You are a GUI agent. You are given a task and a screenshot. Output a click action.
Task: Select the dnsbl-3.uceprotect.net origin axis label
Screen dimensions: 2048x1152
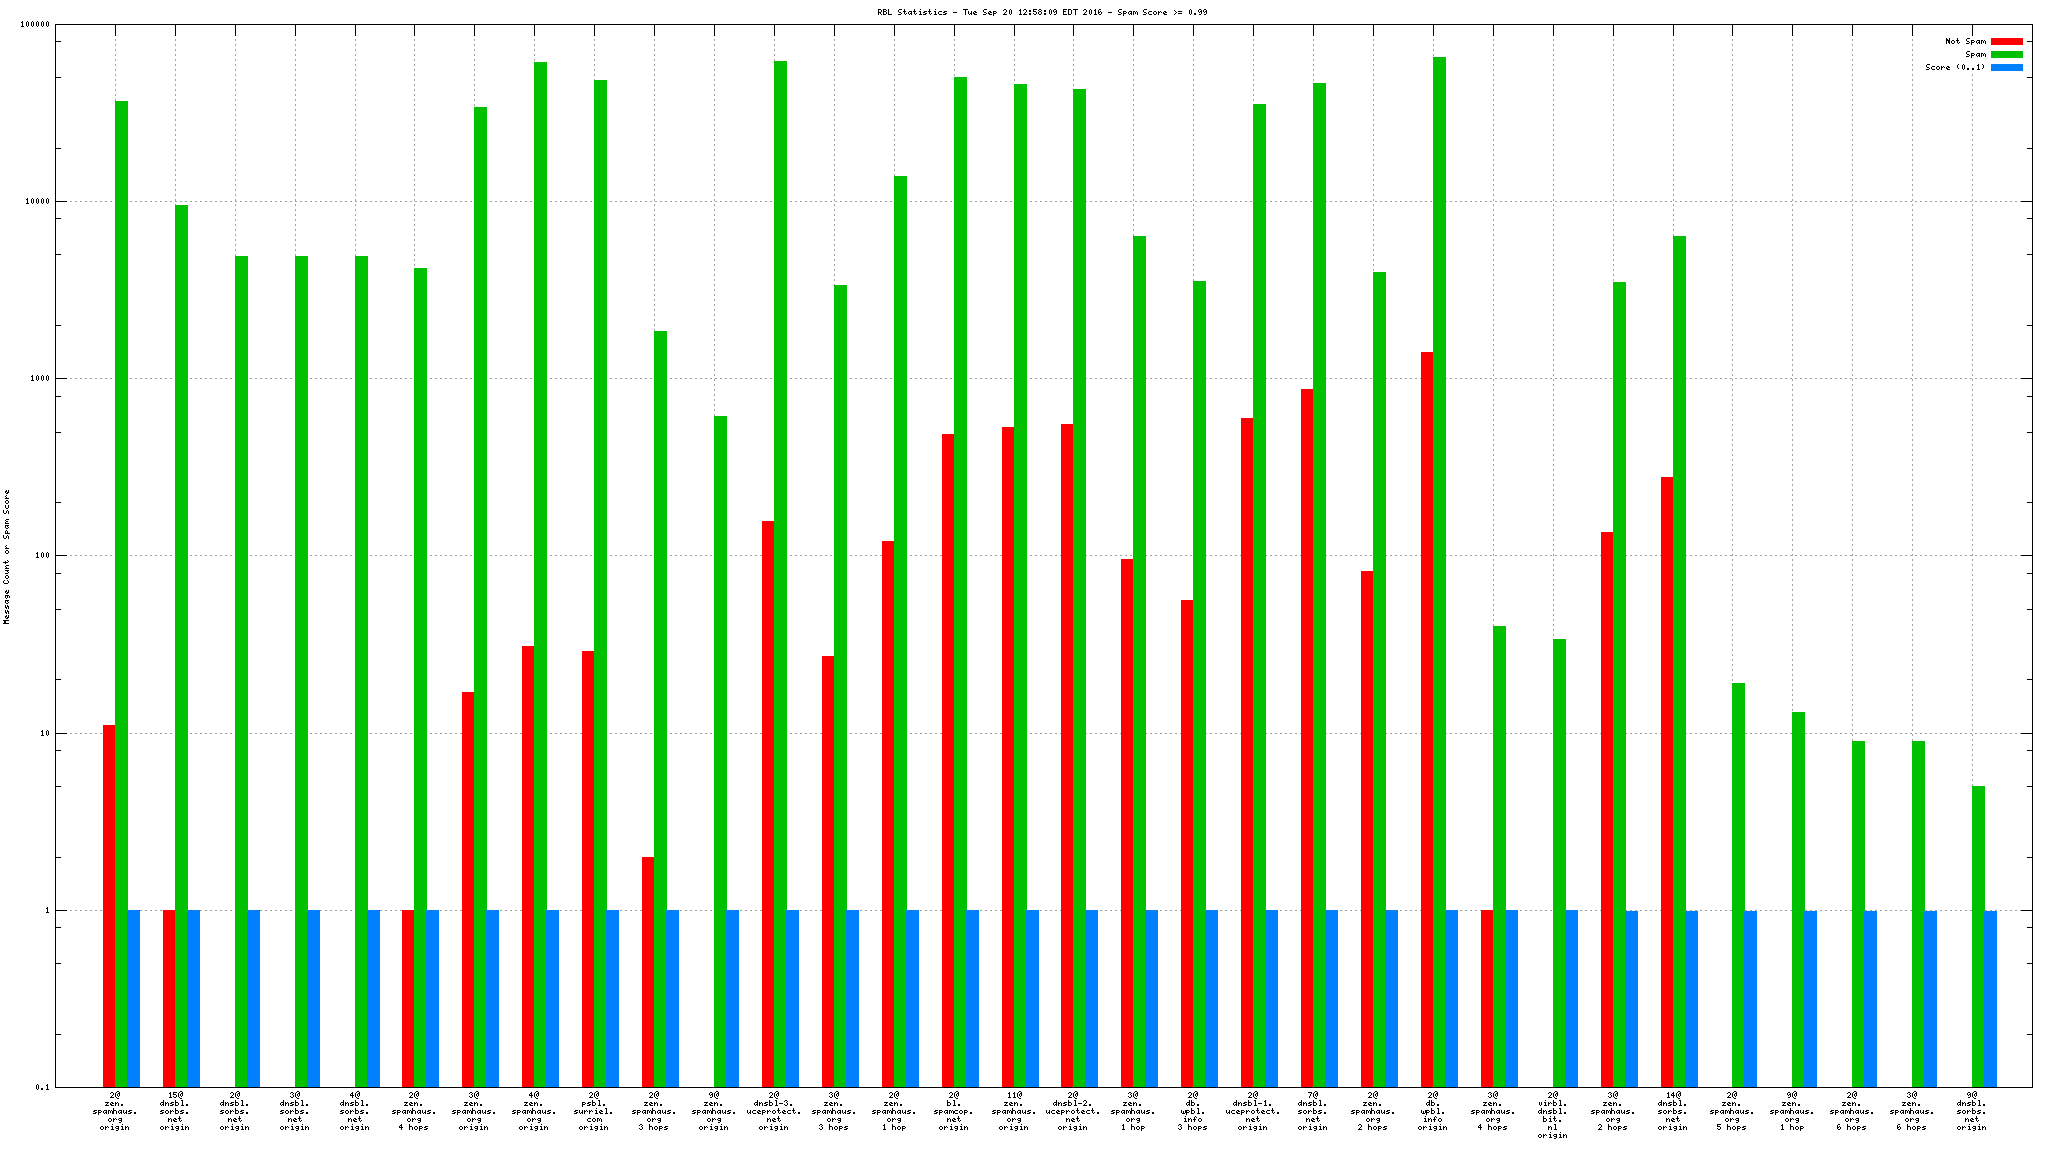coord(773,1111)
